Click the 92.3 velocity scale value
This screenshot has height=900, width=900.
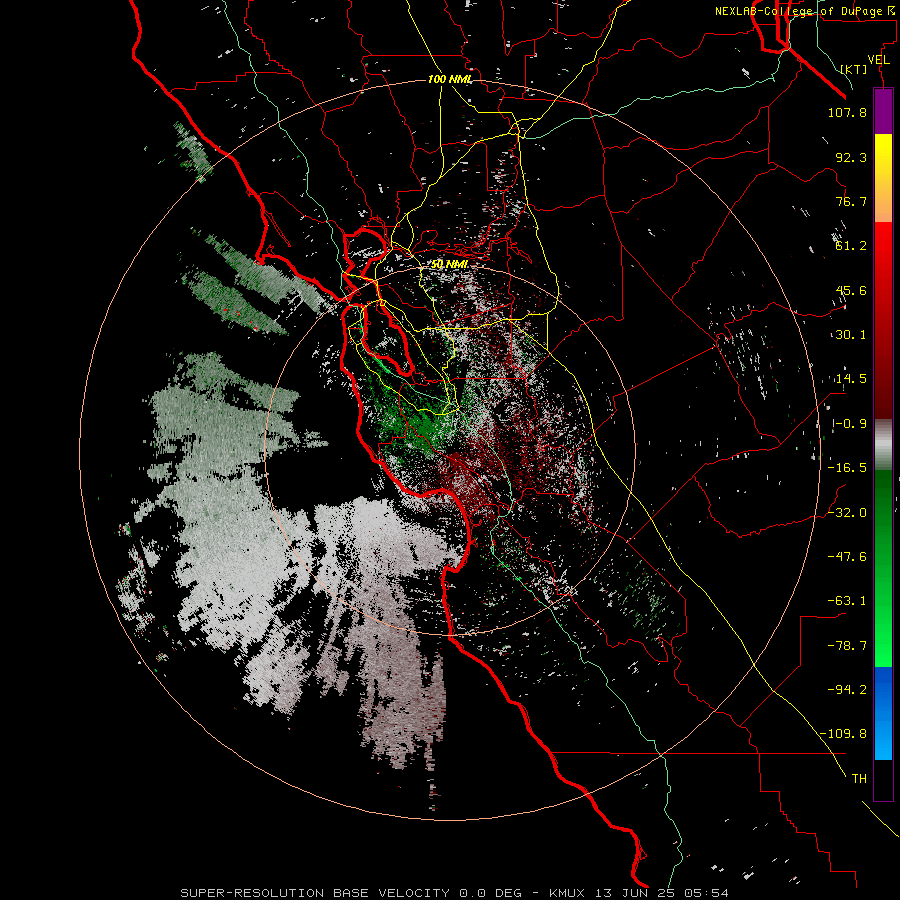click(851, 157)
